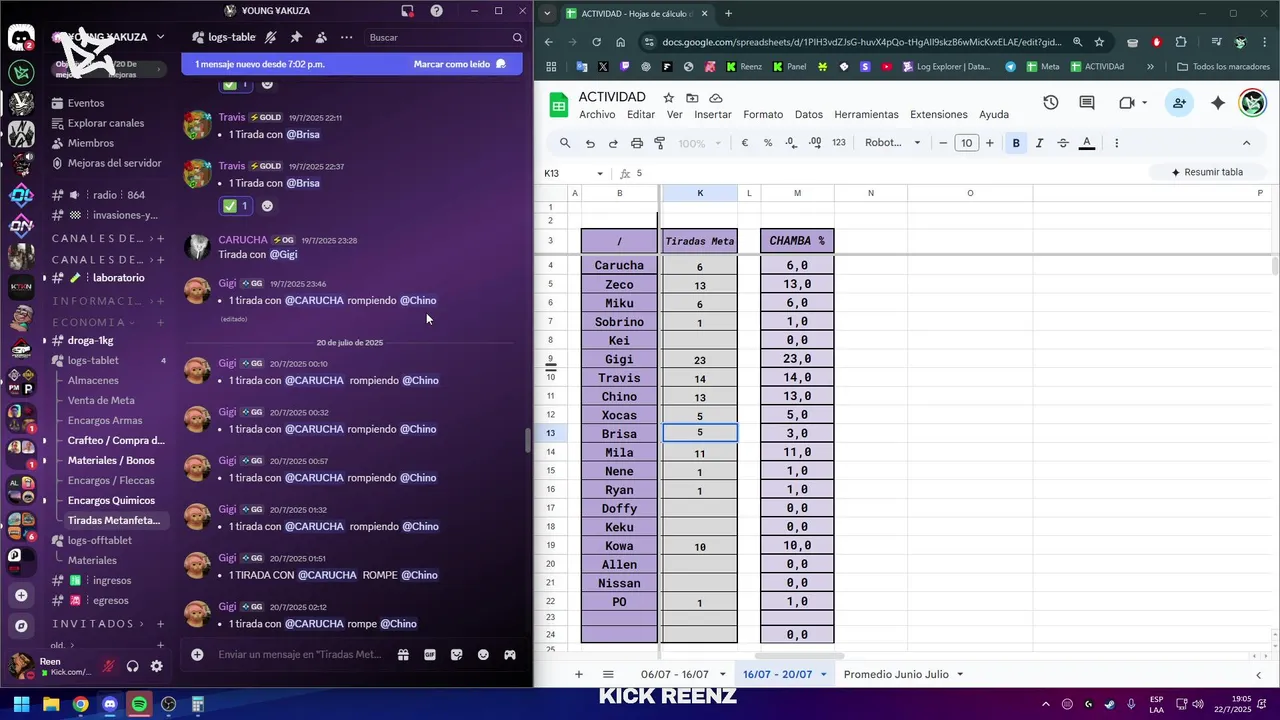Click the print icon in Sheets toolbar
This screenshot has width=1280, height=720.
pos(637,143)
